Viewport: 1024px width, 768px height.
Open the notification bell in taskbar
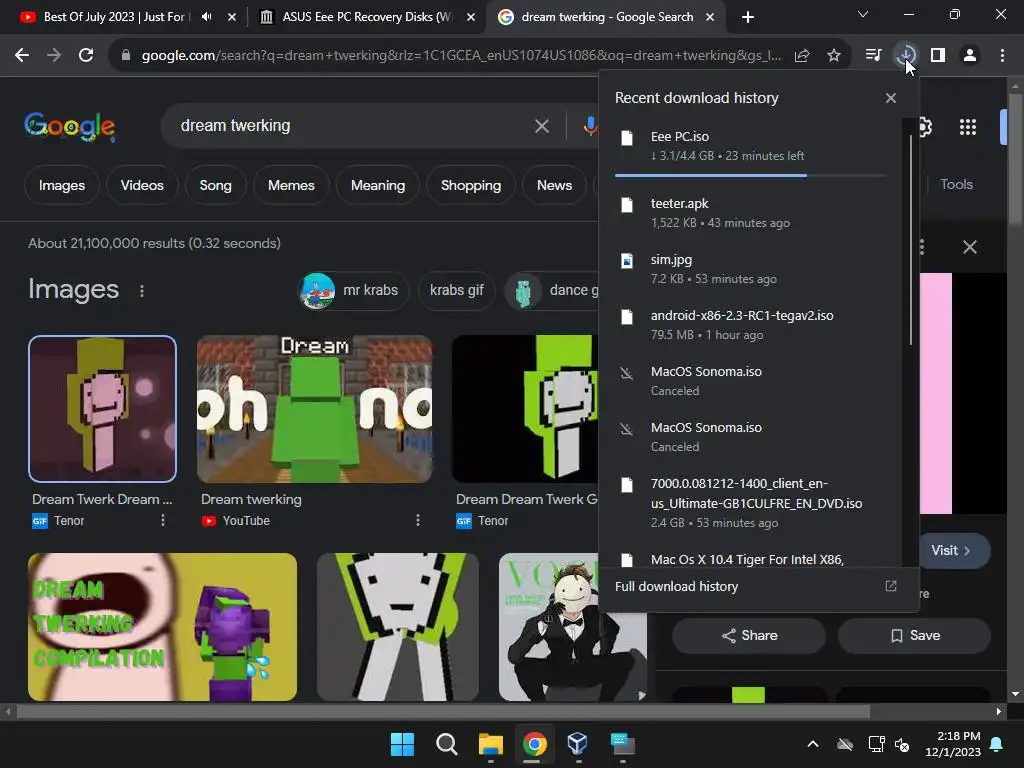click(997, 744)
